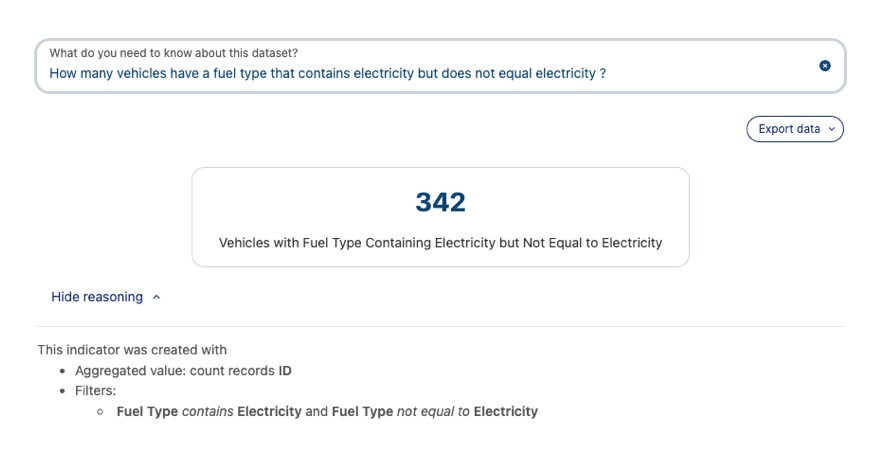Screen dimensions: 888x460
Task: Click the chevron arrow on Export data
Action: tap(832, 129)
